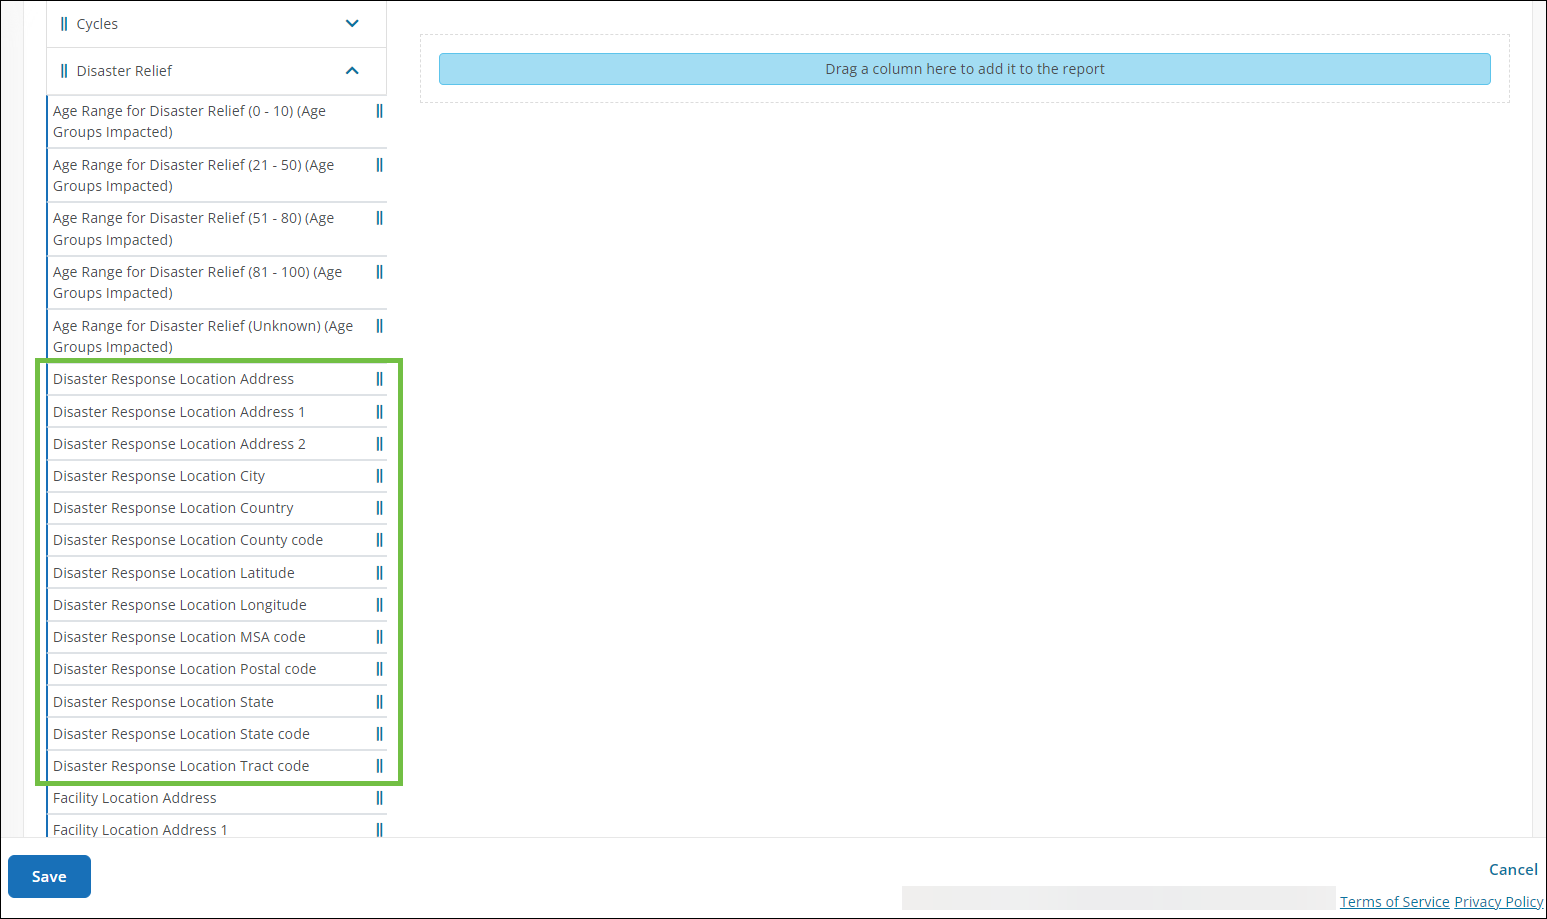The image size is (1547, 919).
Task: Click grip icon for Disaster Response Location Latitude
Action: tap(379, 573)
